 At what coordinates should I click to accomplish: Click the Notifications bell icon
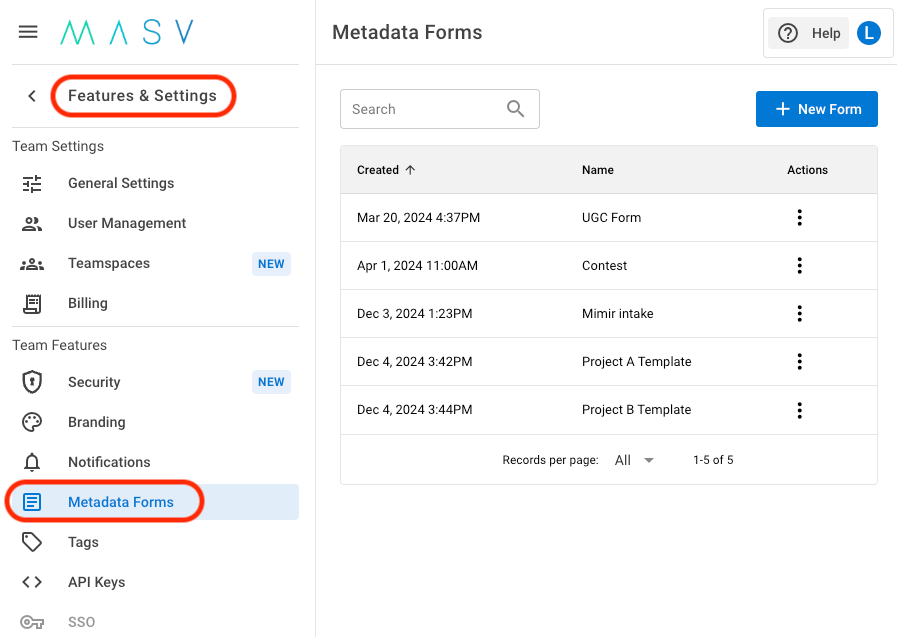[32, 462]
